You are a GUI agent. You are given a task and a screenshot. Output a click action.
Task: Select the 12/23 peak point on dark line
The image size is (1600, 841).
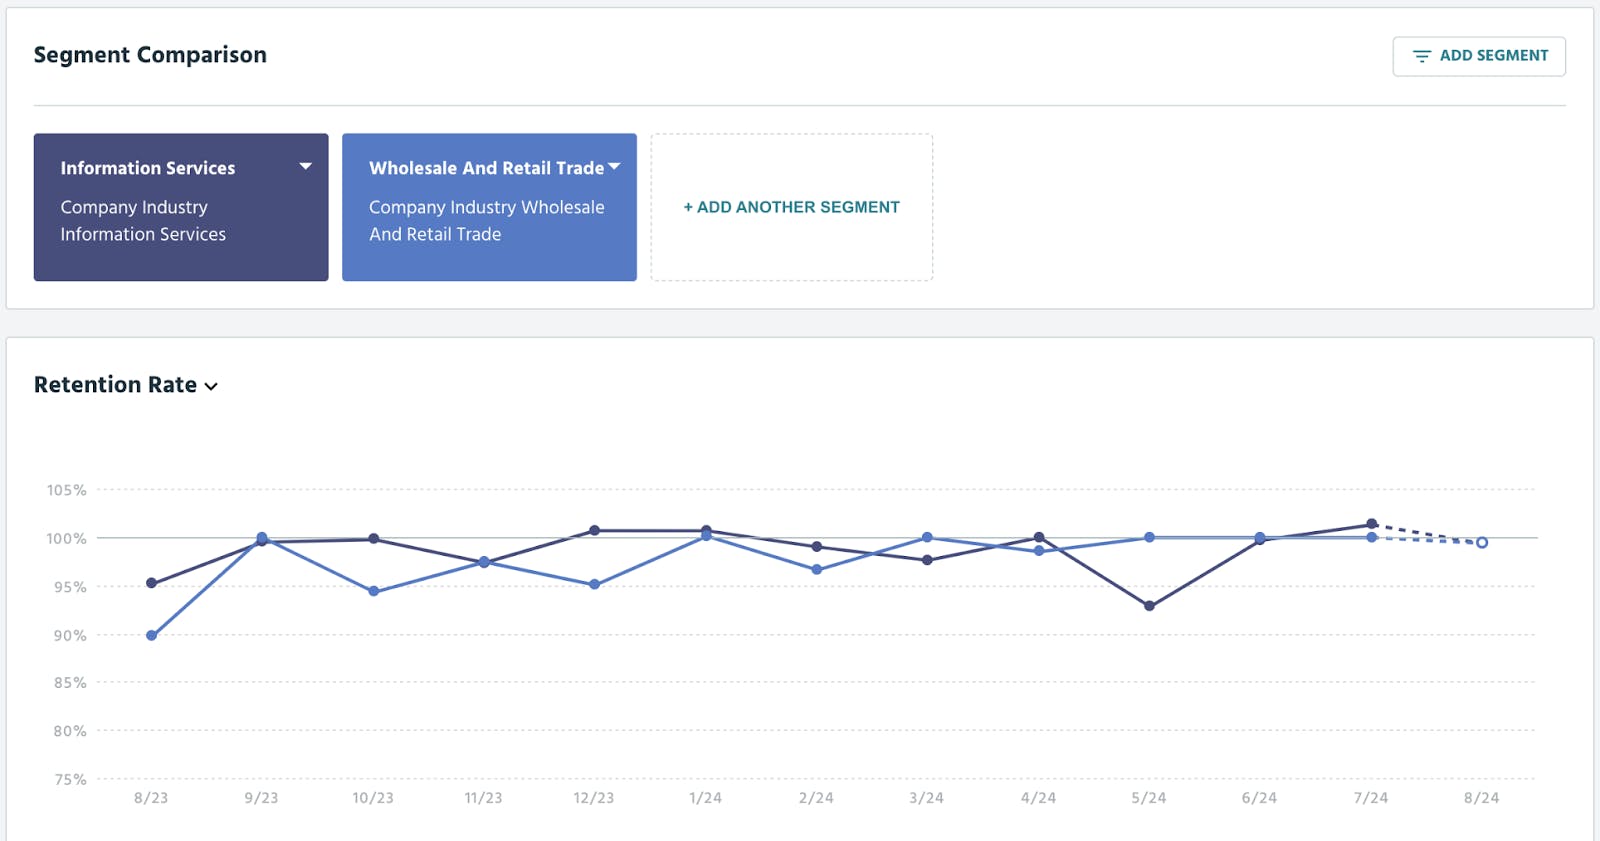[596, 530]
